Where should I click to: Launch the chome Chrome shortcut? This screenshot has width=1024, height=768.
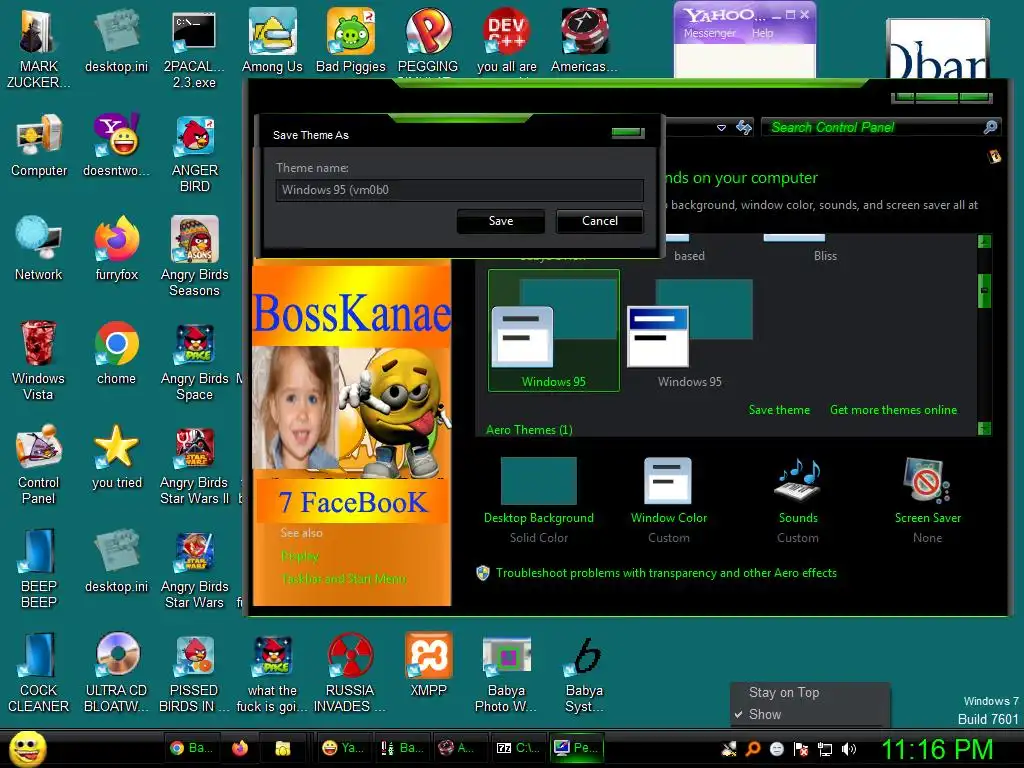pos(116,353)
